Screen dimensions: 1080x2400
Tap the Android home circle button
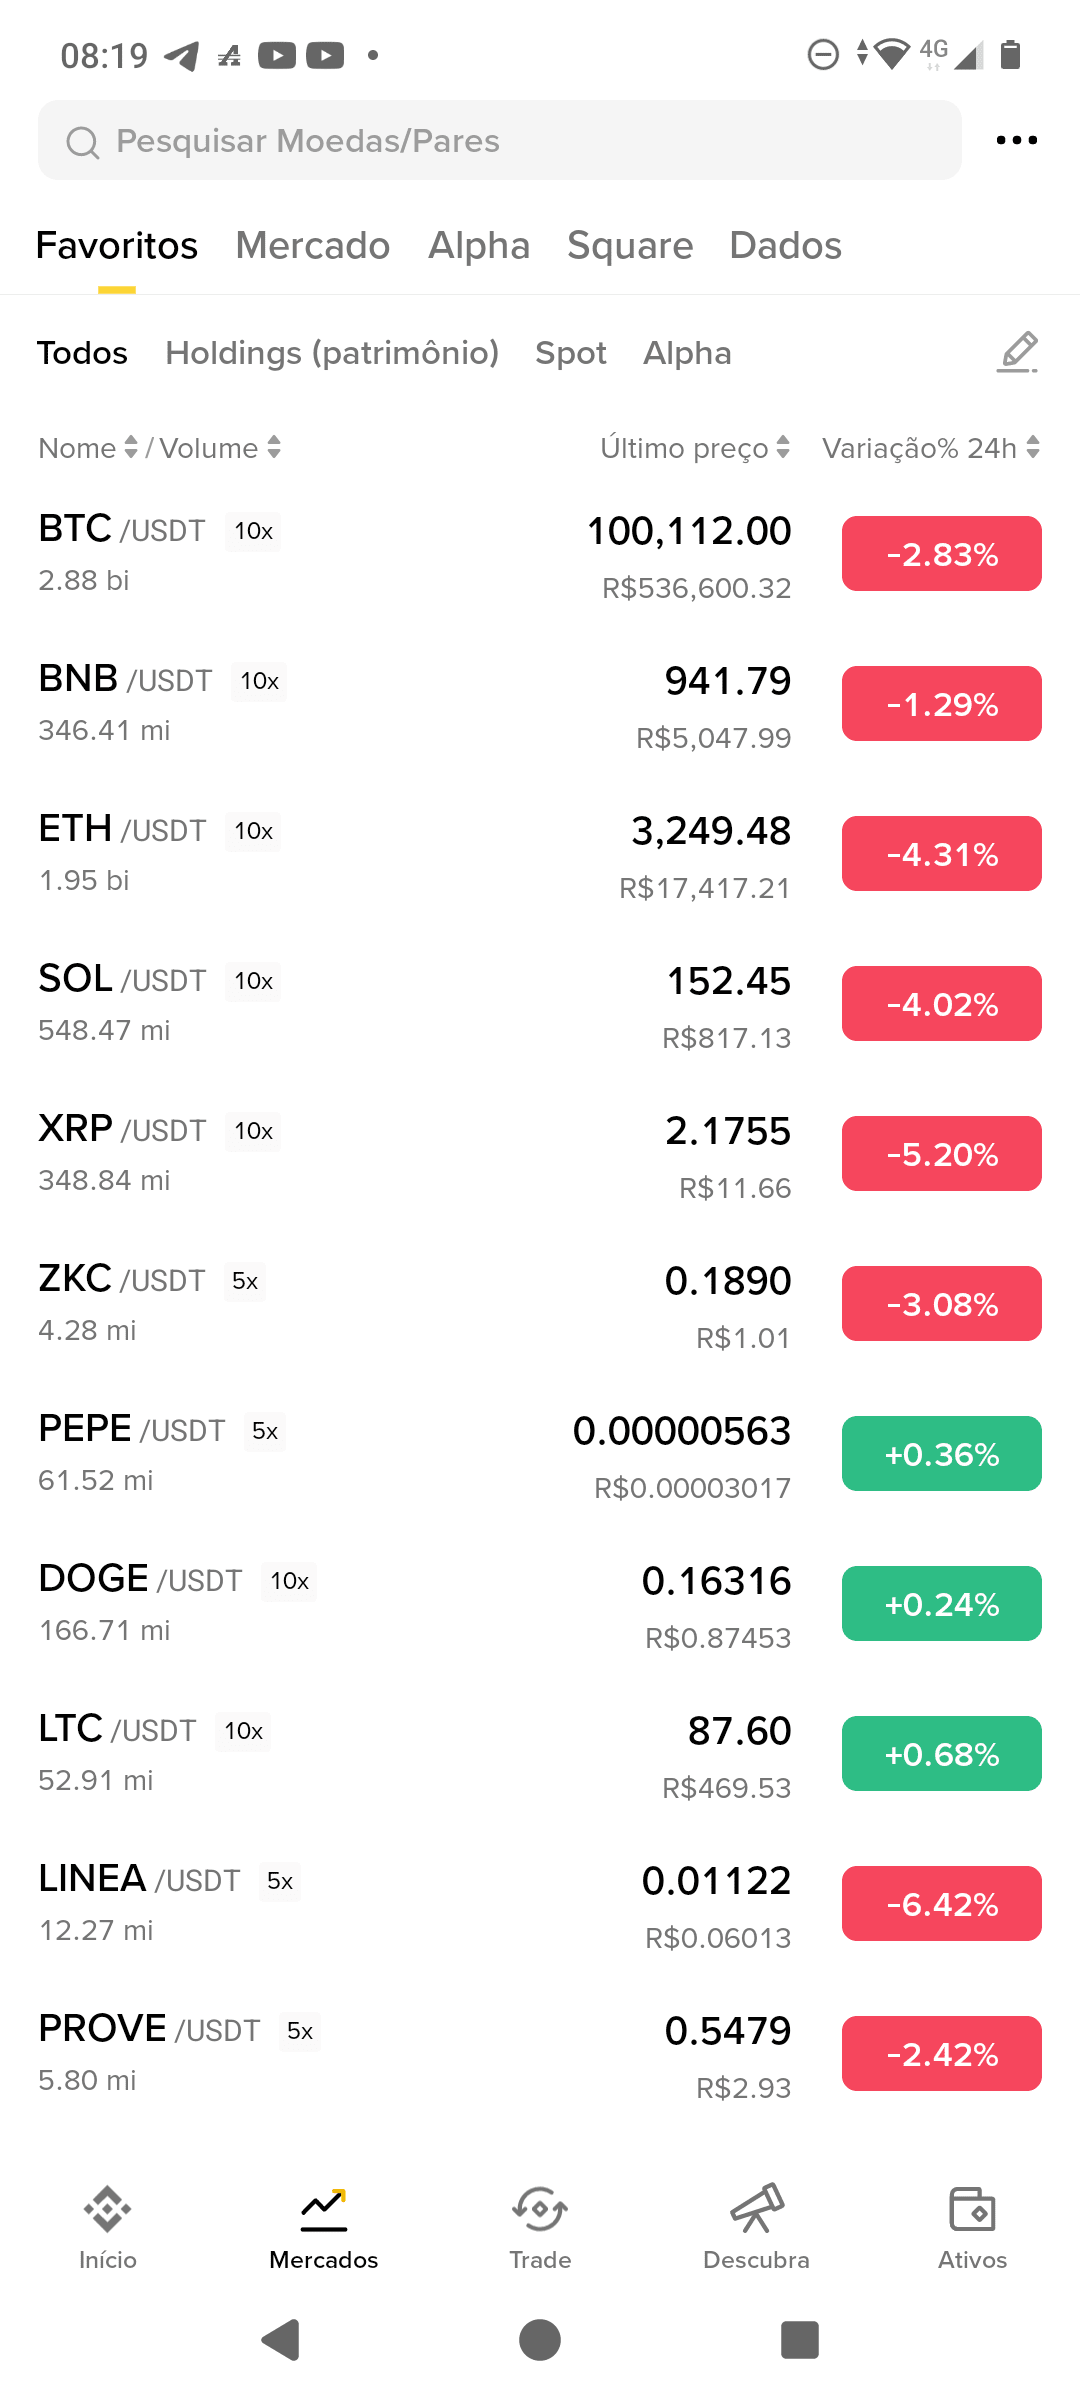coord(540,2340)
